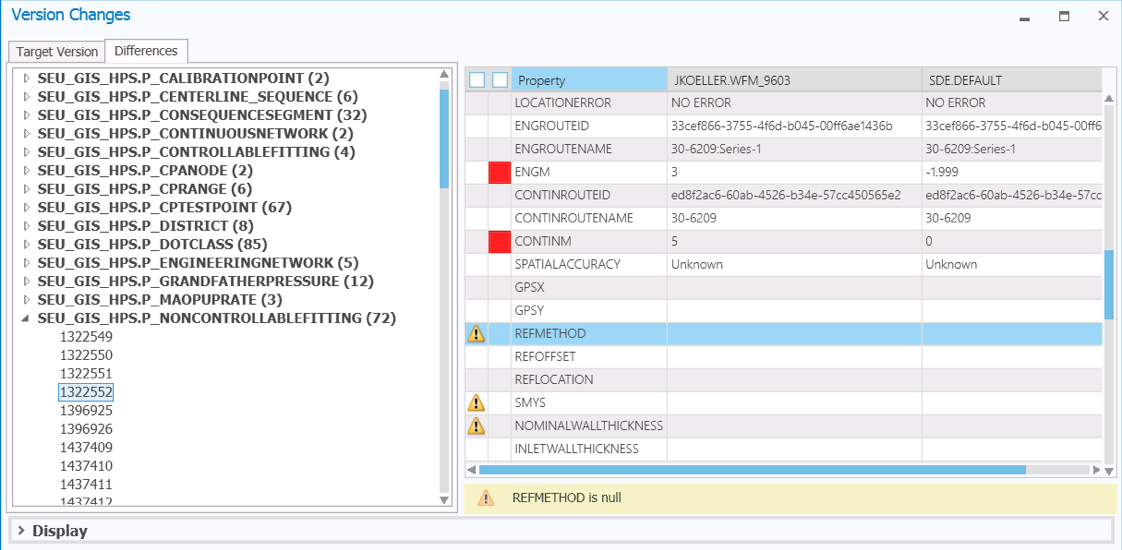Select feature 1322550 in the tree
1122x550 pixels.
(x=87, y=355)
